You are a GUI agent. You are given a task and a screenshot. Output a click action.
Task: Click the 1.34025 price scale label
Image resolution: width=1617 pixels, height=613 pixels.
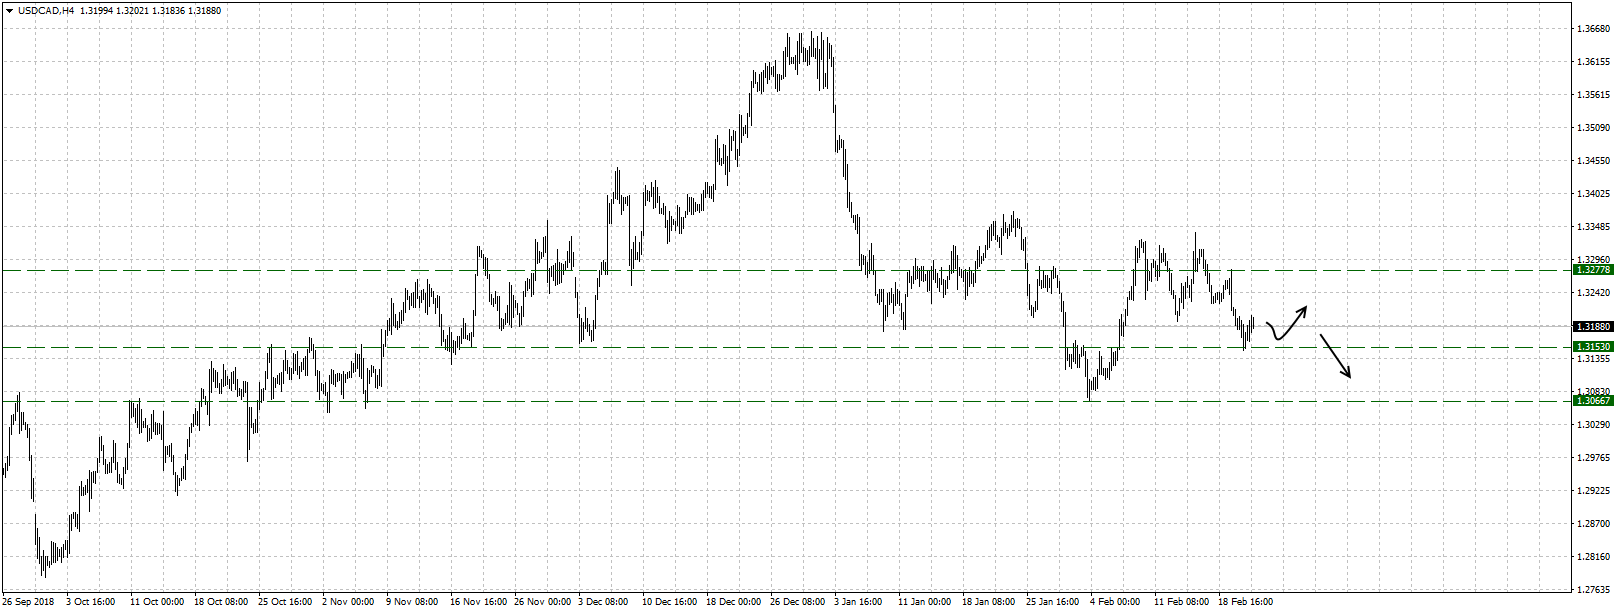pos(1592,194)
